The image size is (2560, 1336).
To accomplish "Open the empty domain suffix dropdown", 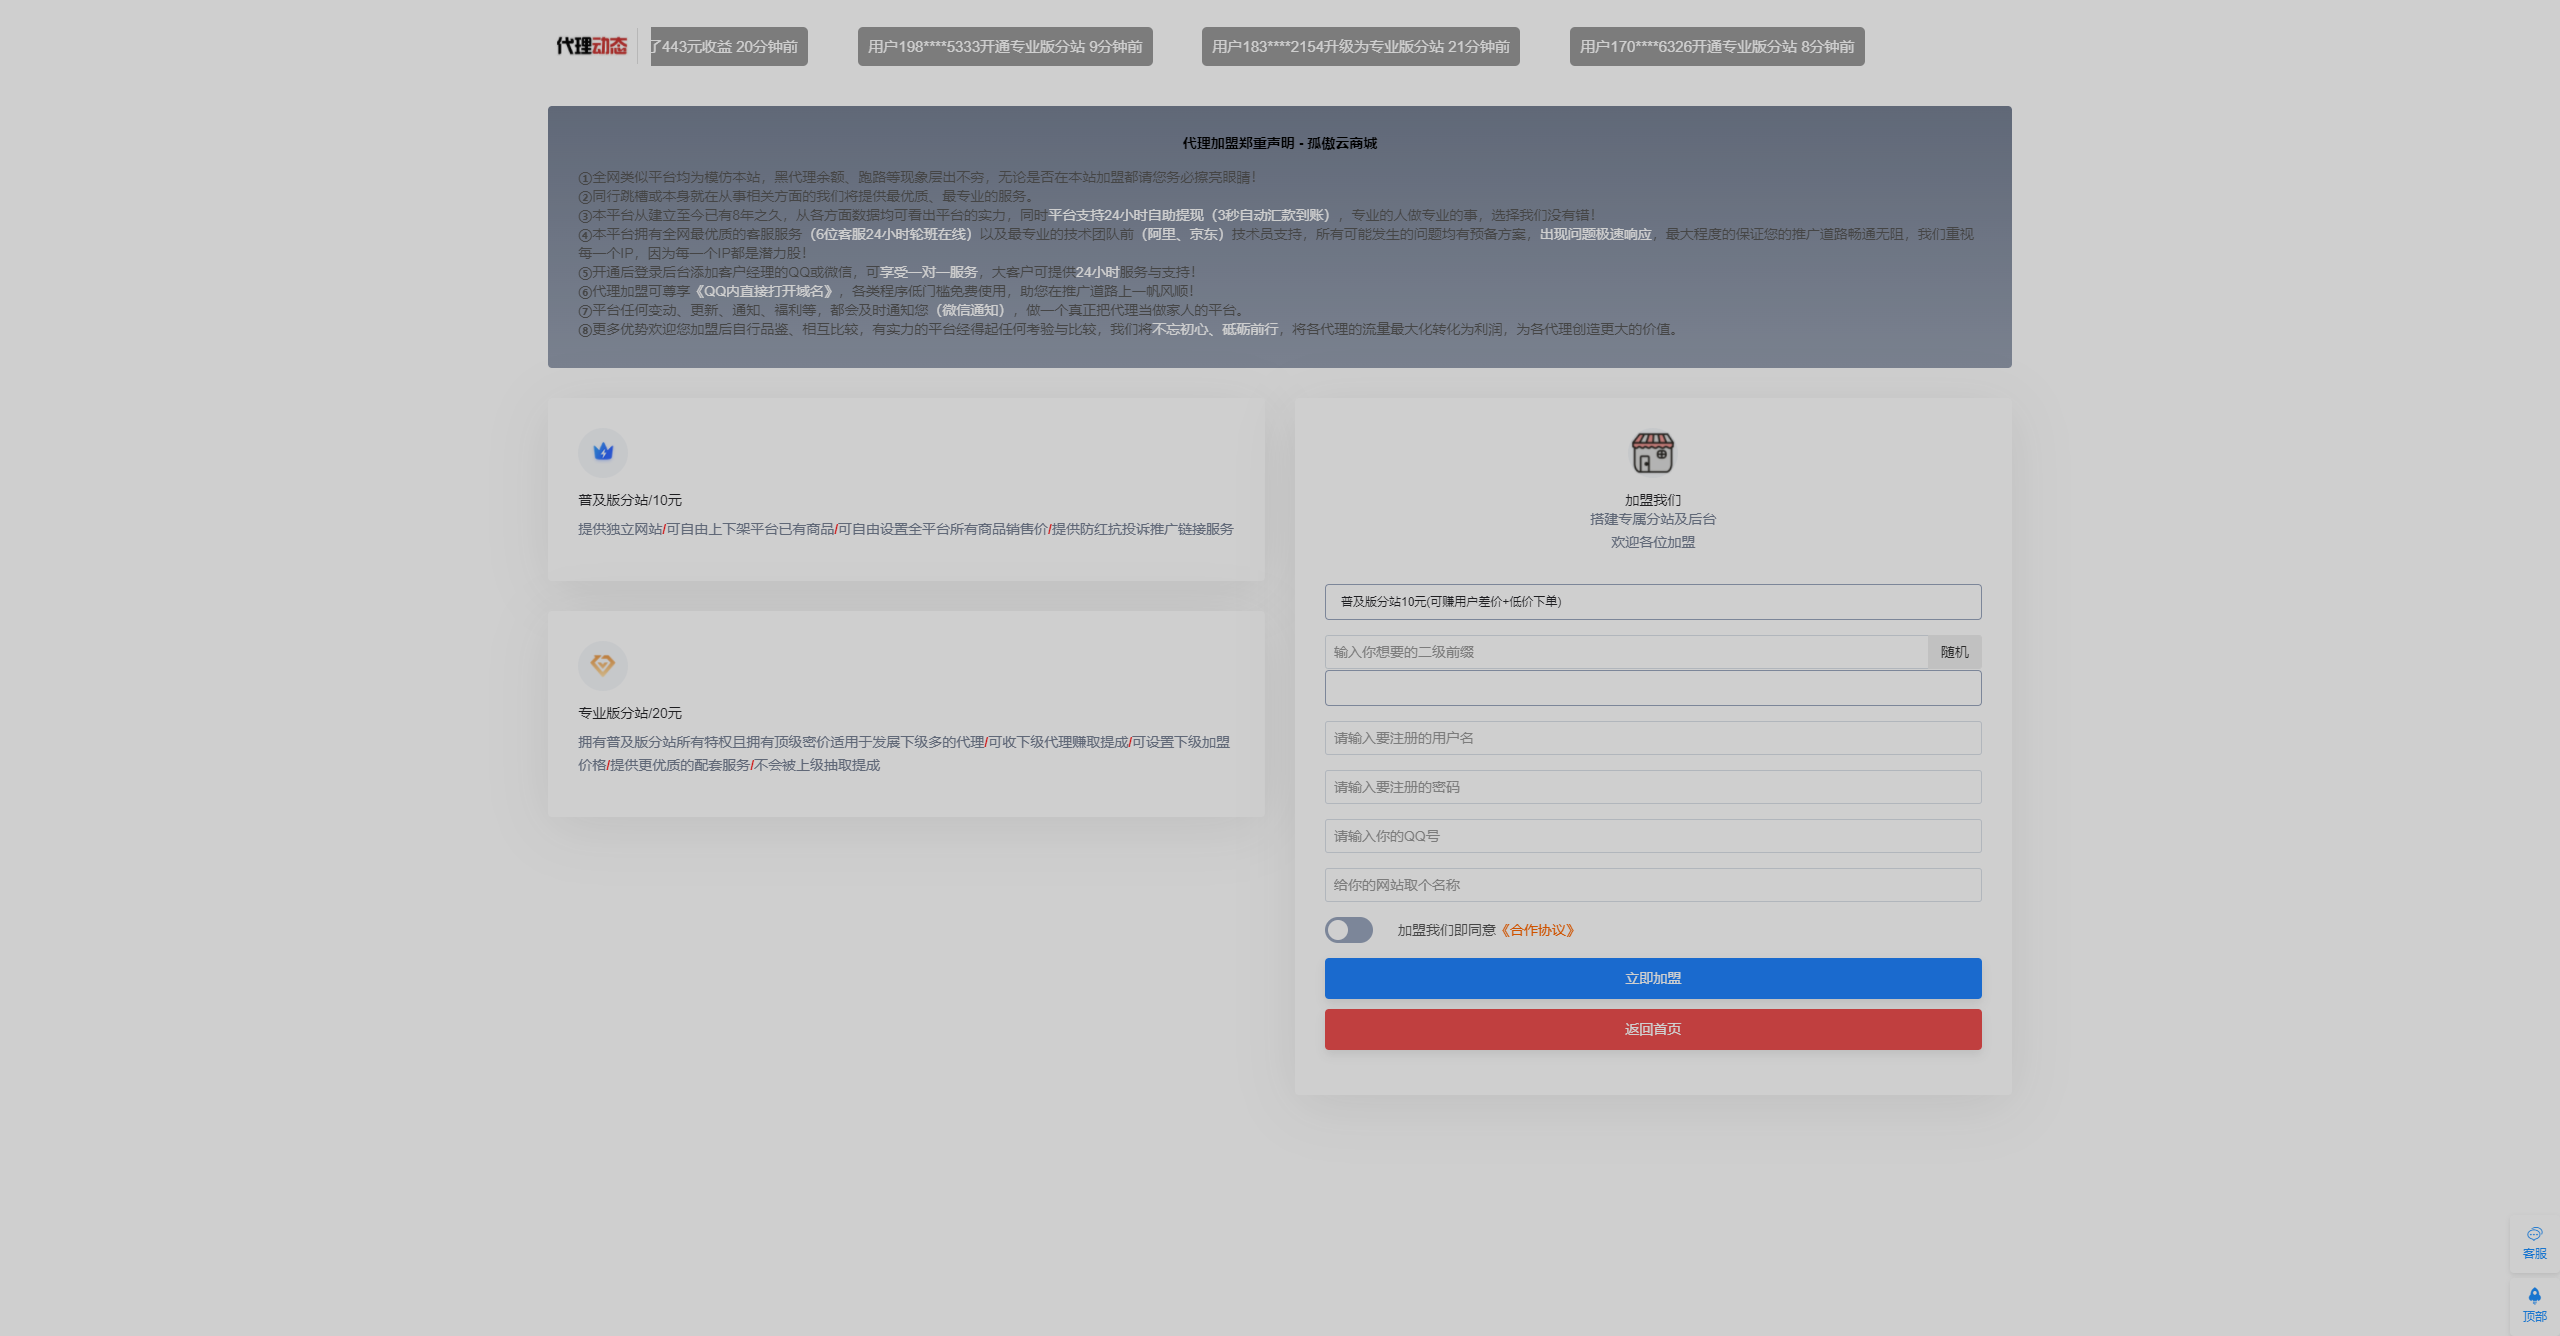I will 1652,688.
